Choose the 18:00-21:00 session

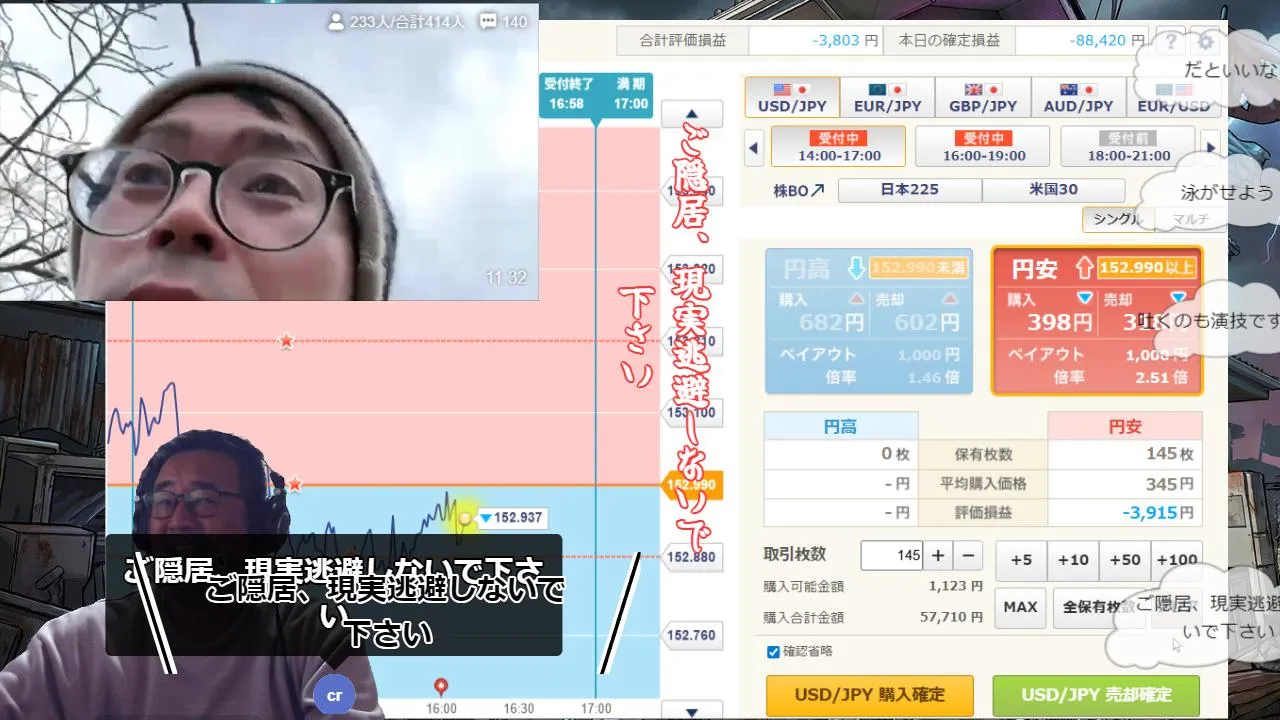click(x=1128, y=147)
